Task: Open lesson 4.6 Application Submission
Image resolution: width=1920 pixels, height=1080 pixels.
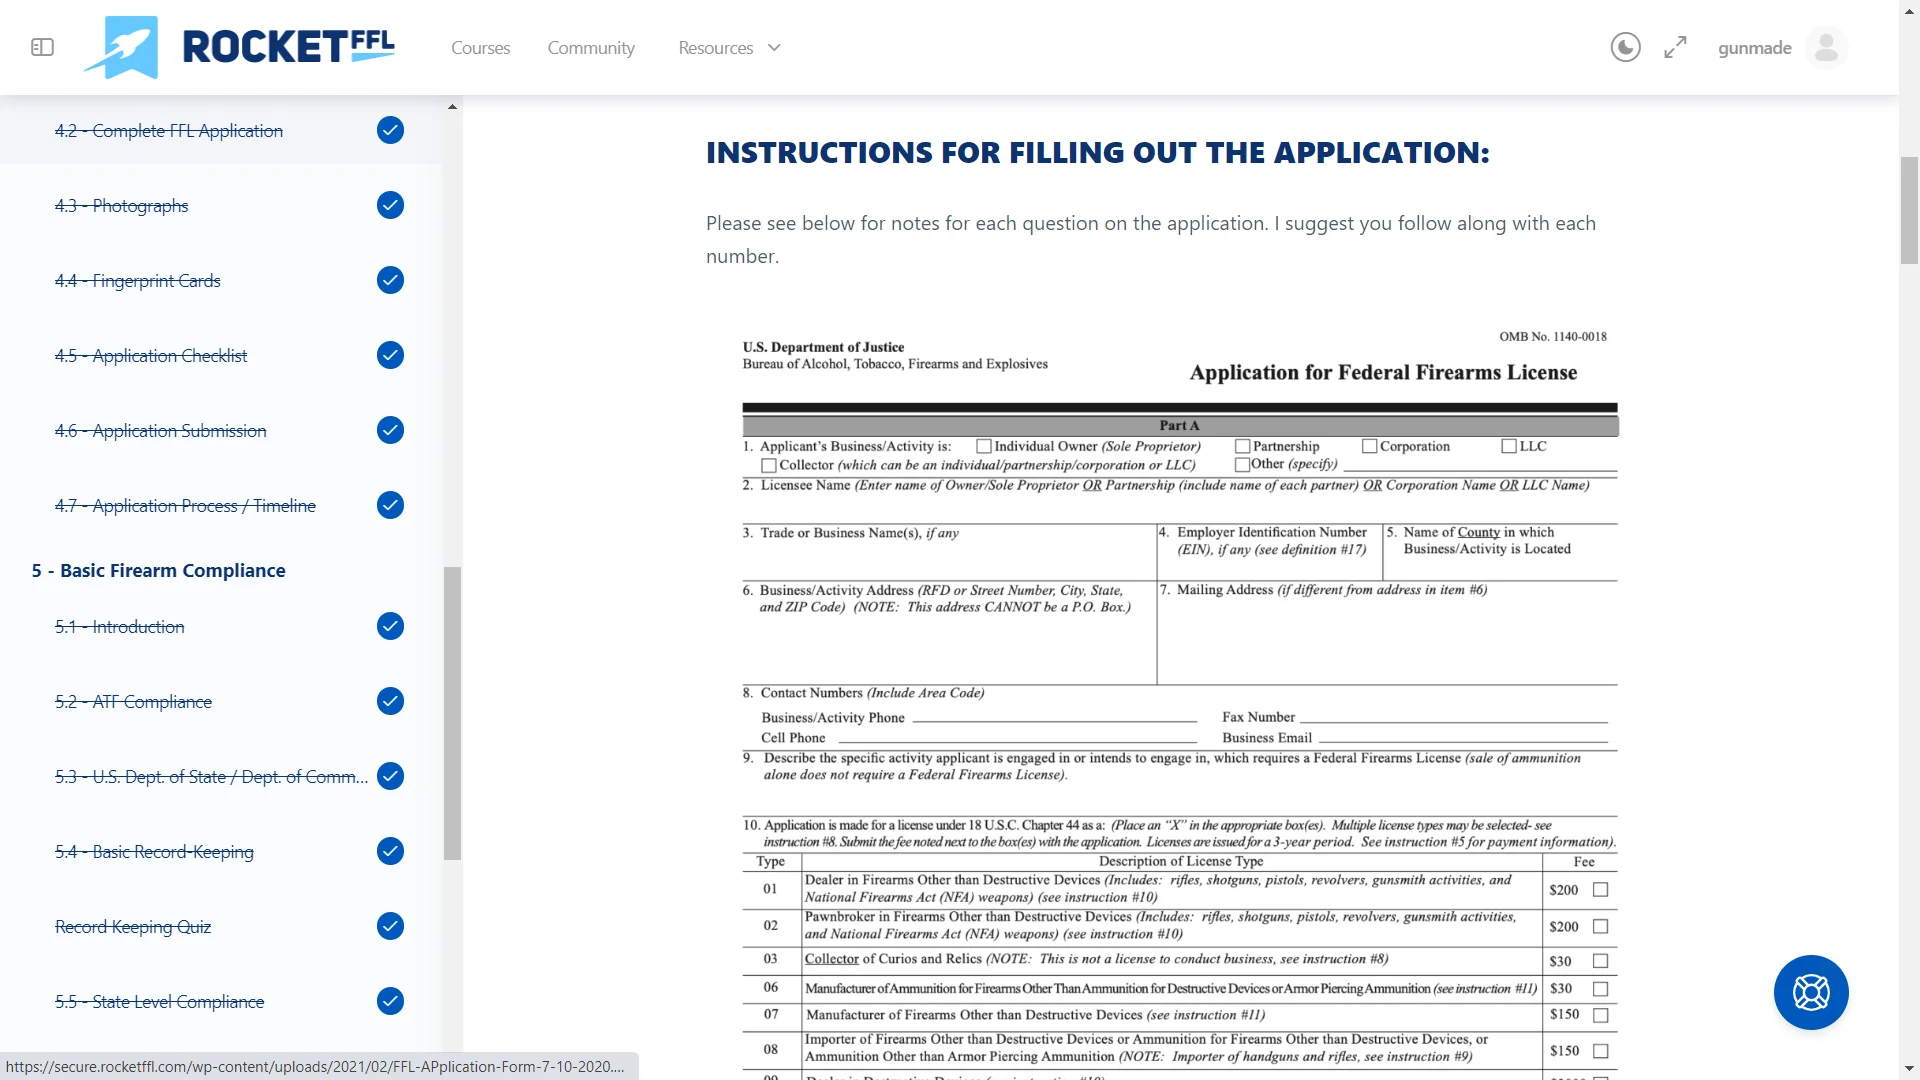Action: (160, 430)
